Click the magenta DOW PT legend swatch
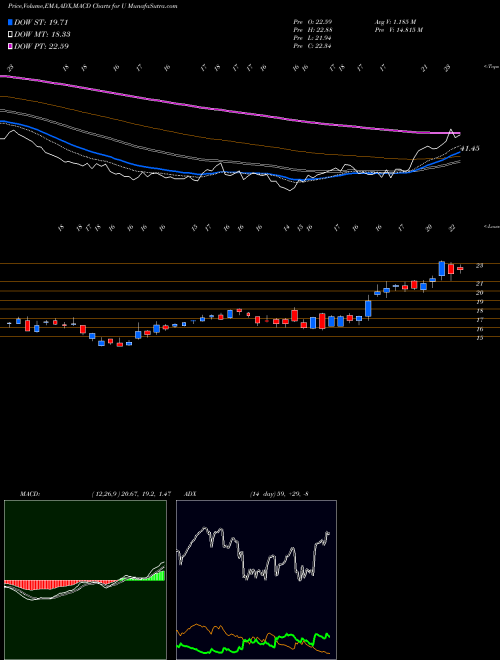 (11, 46)
